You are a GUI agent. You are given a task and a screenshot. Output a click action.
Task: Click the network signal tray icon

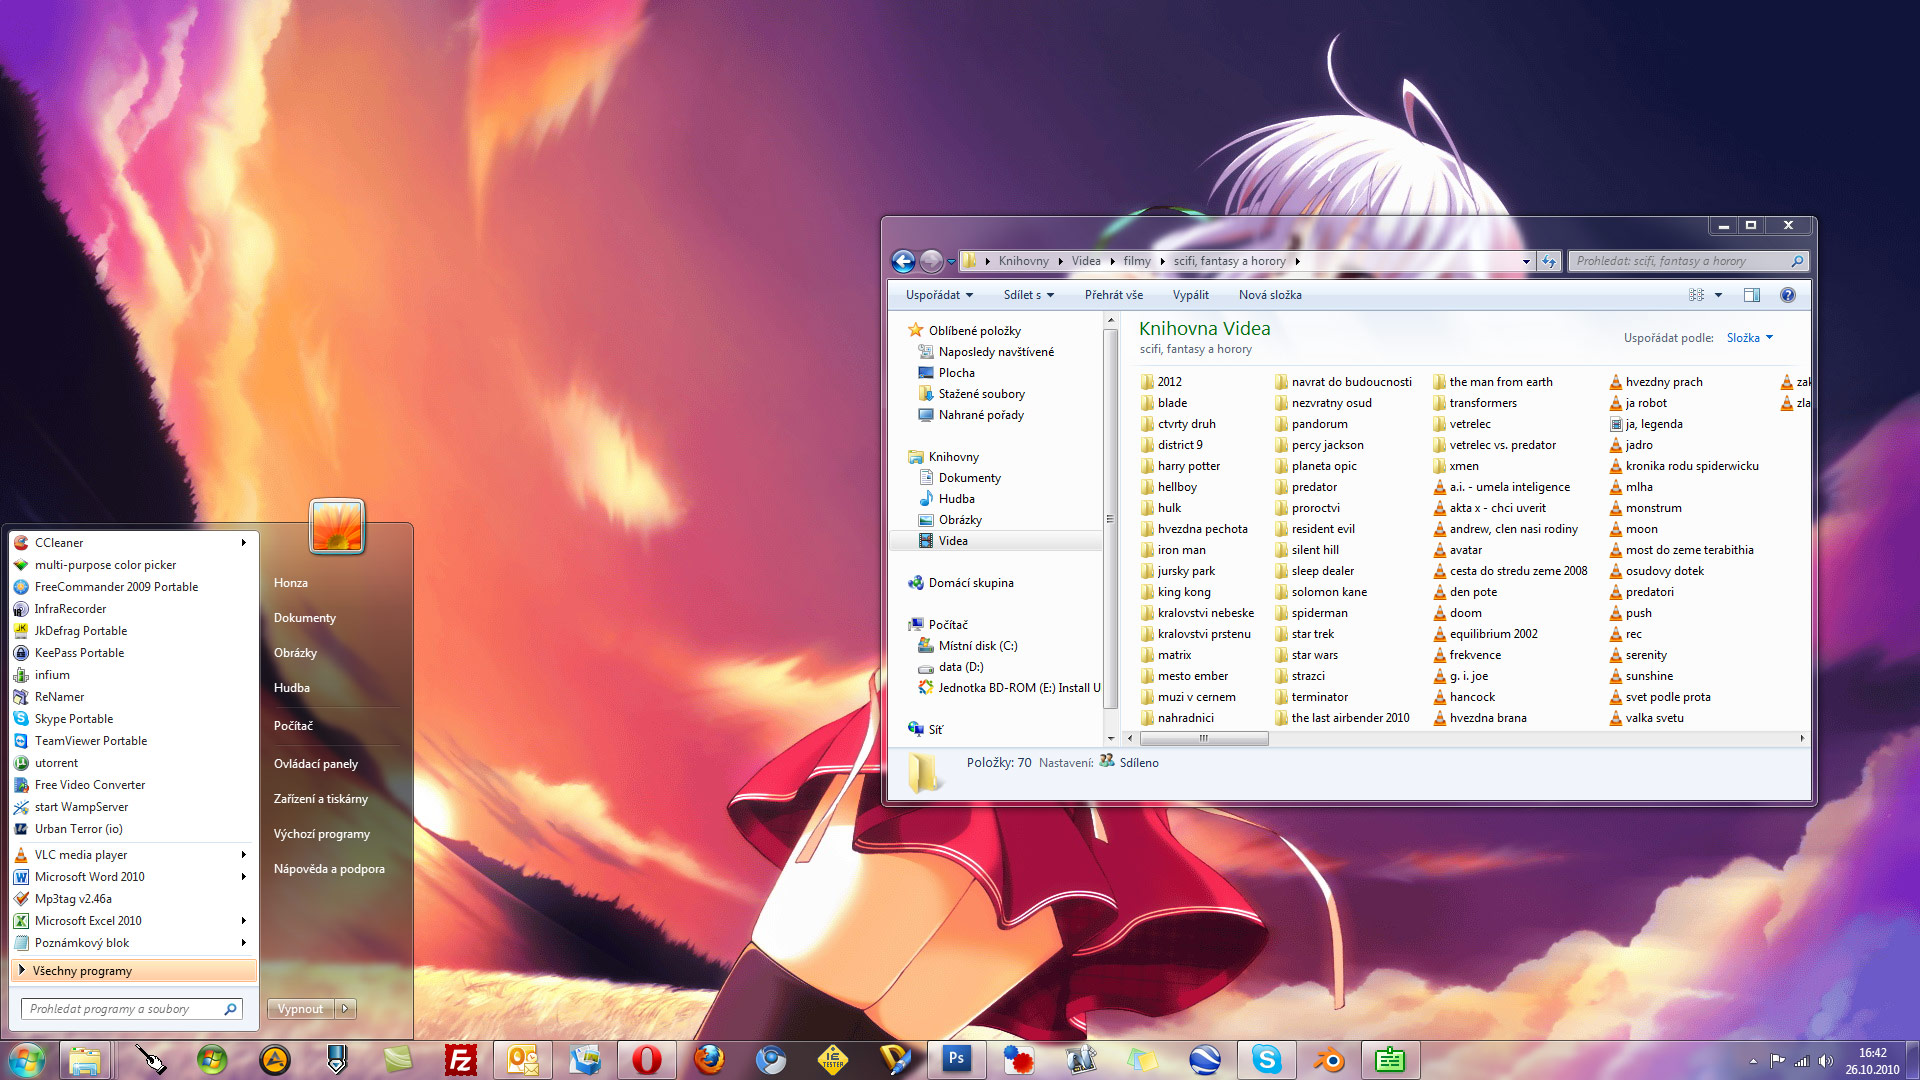click(1802, 1061)
